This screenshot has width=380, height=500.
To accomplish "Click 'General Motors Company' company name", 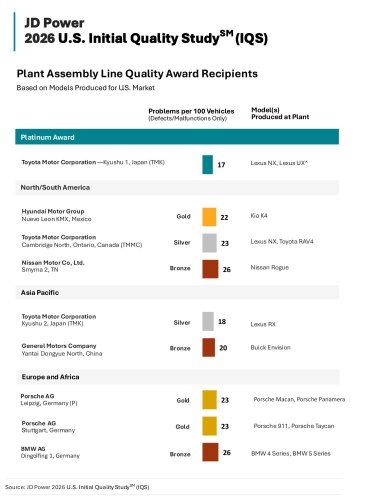I will (x=59, y=346).
